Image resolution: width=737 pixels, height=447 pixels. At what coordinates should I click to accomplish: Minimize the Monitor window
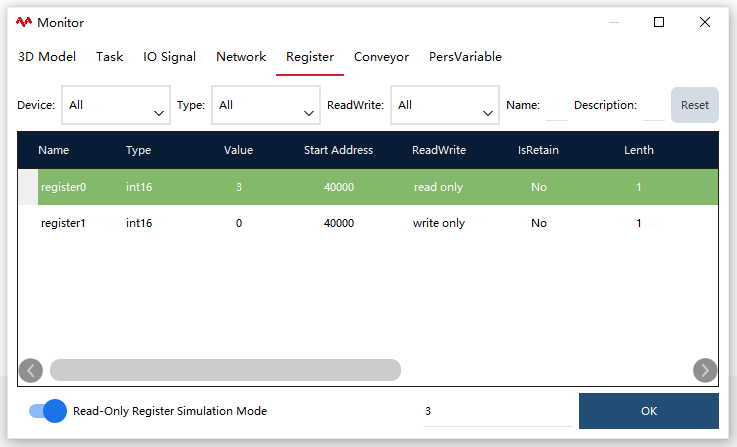click(614, 22)
